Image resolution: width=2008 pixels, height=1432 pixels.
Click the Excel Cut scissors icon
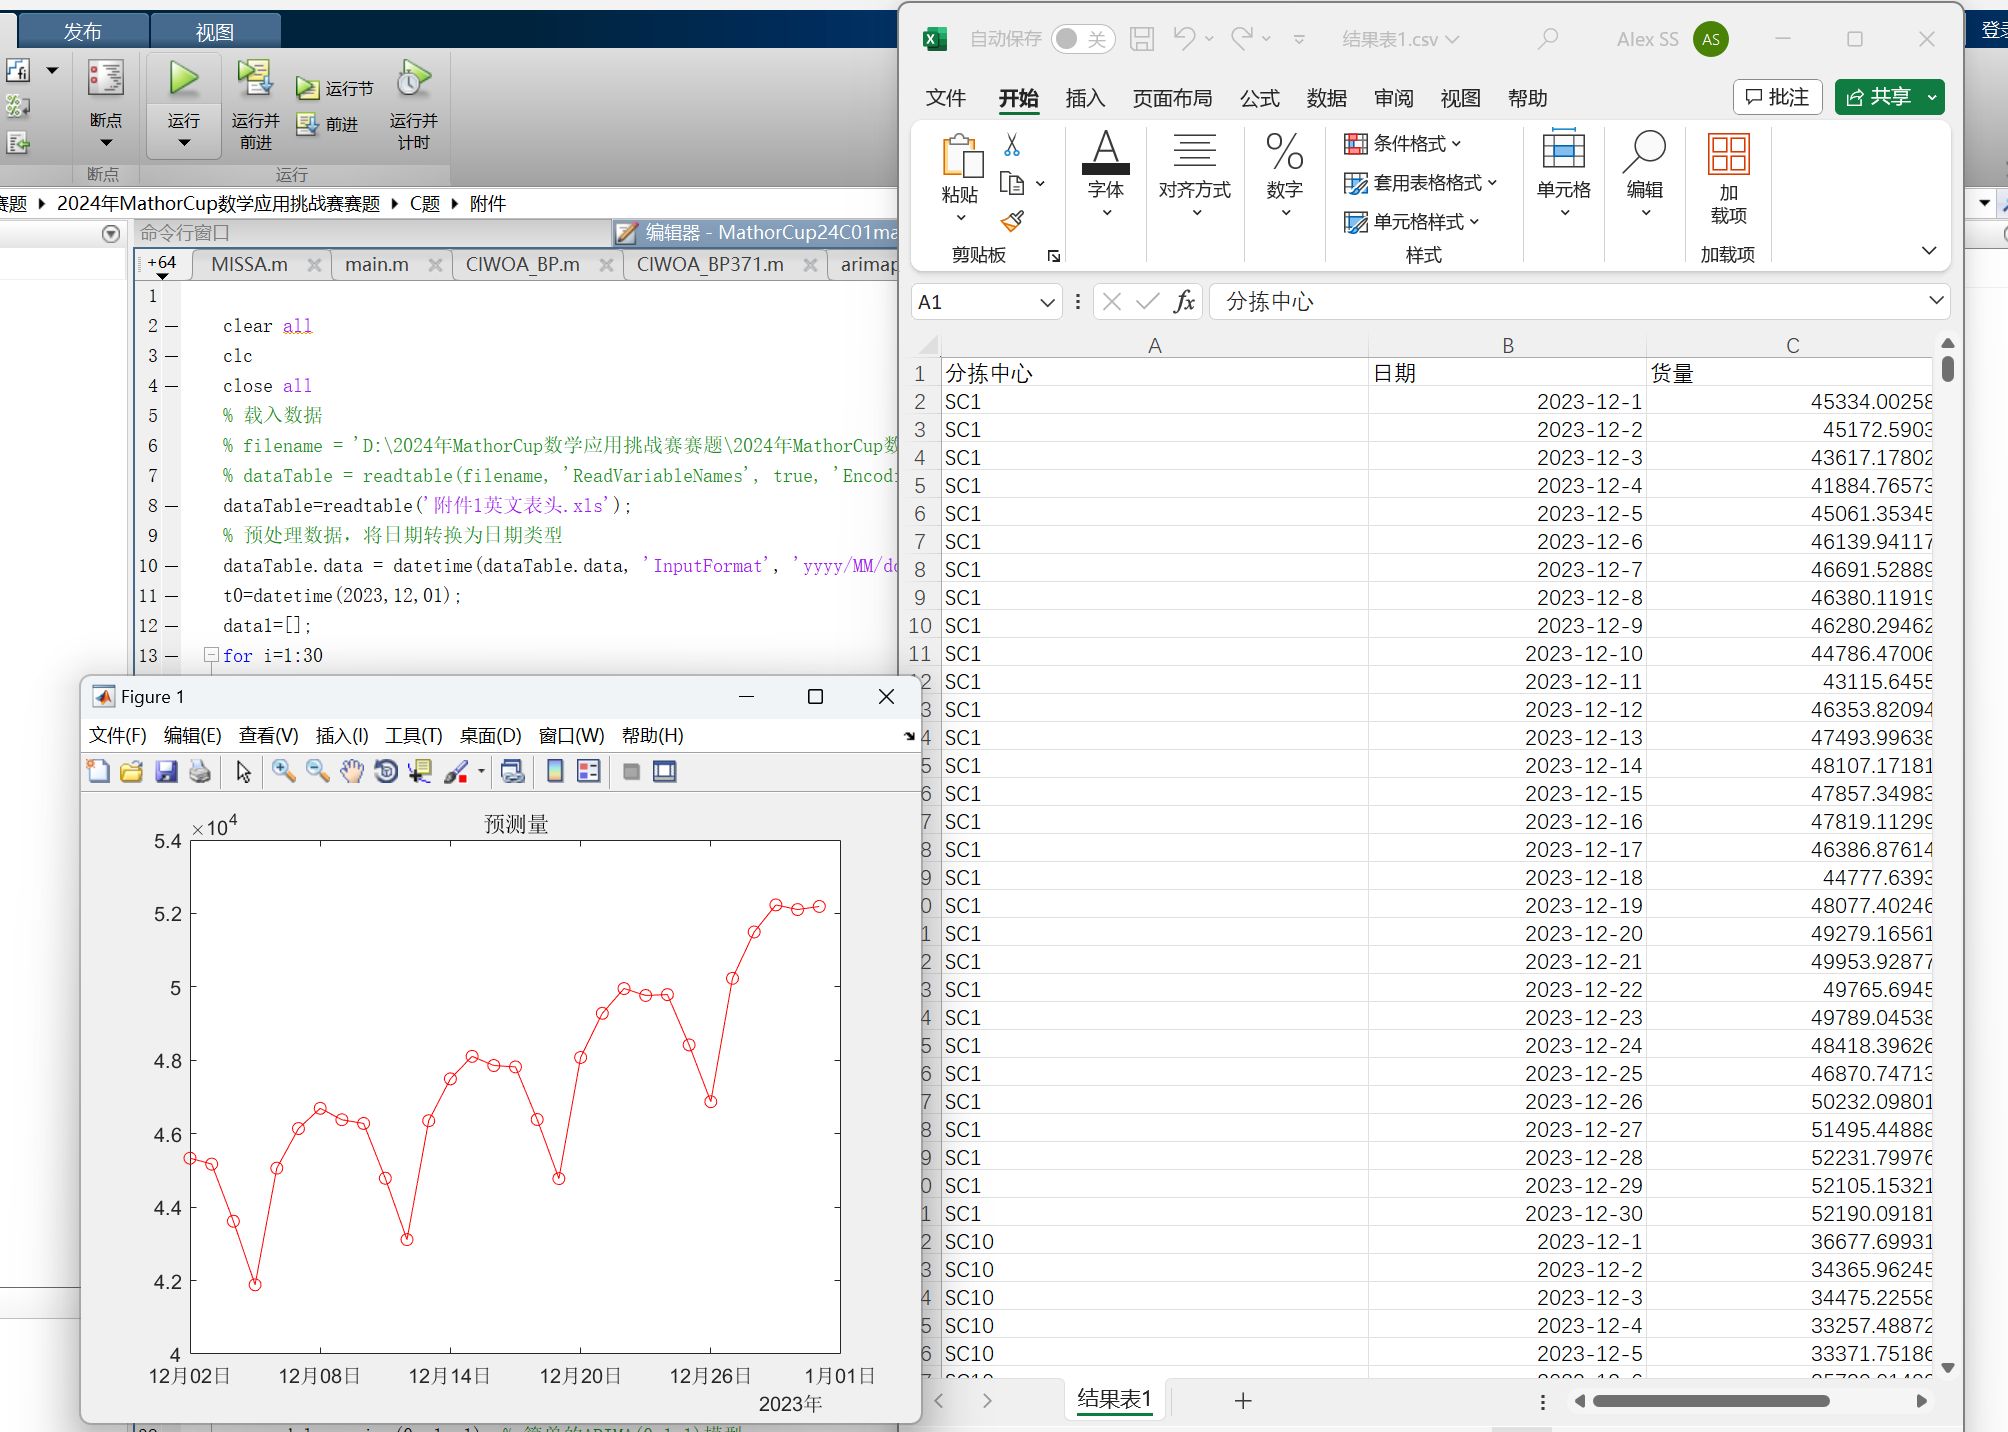click(x=1012, y=146)
